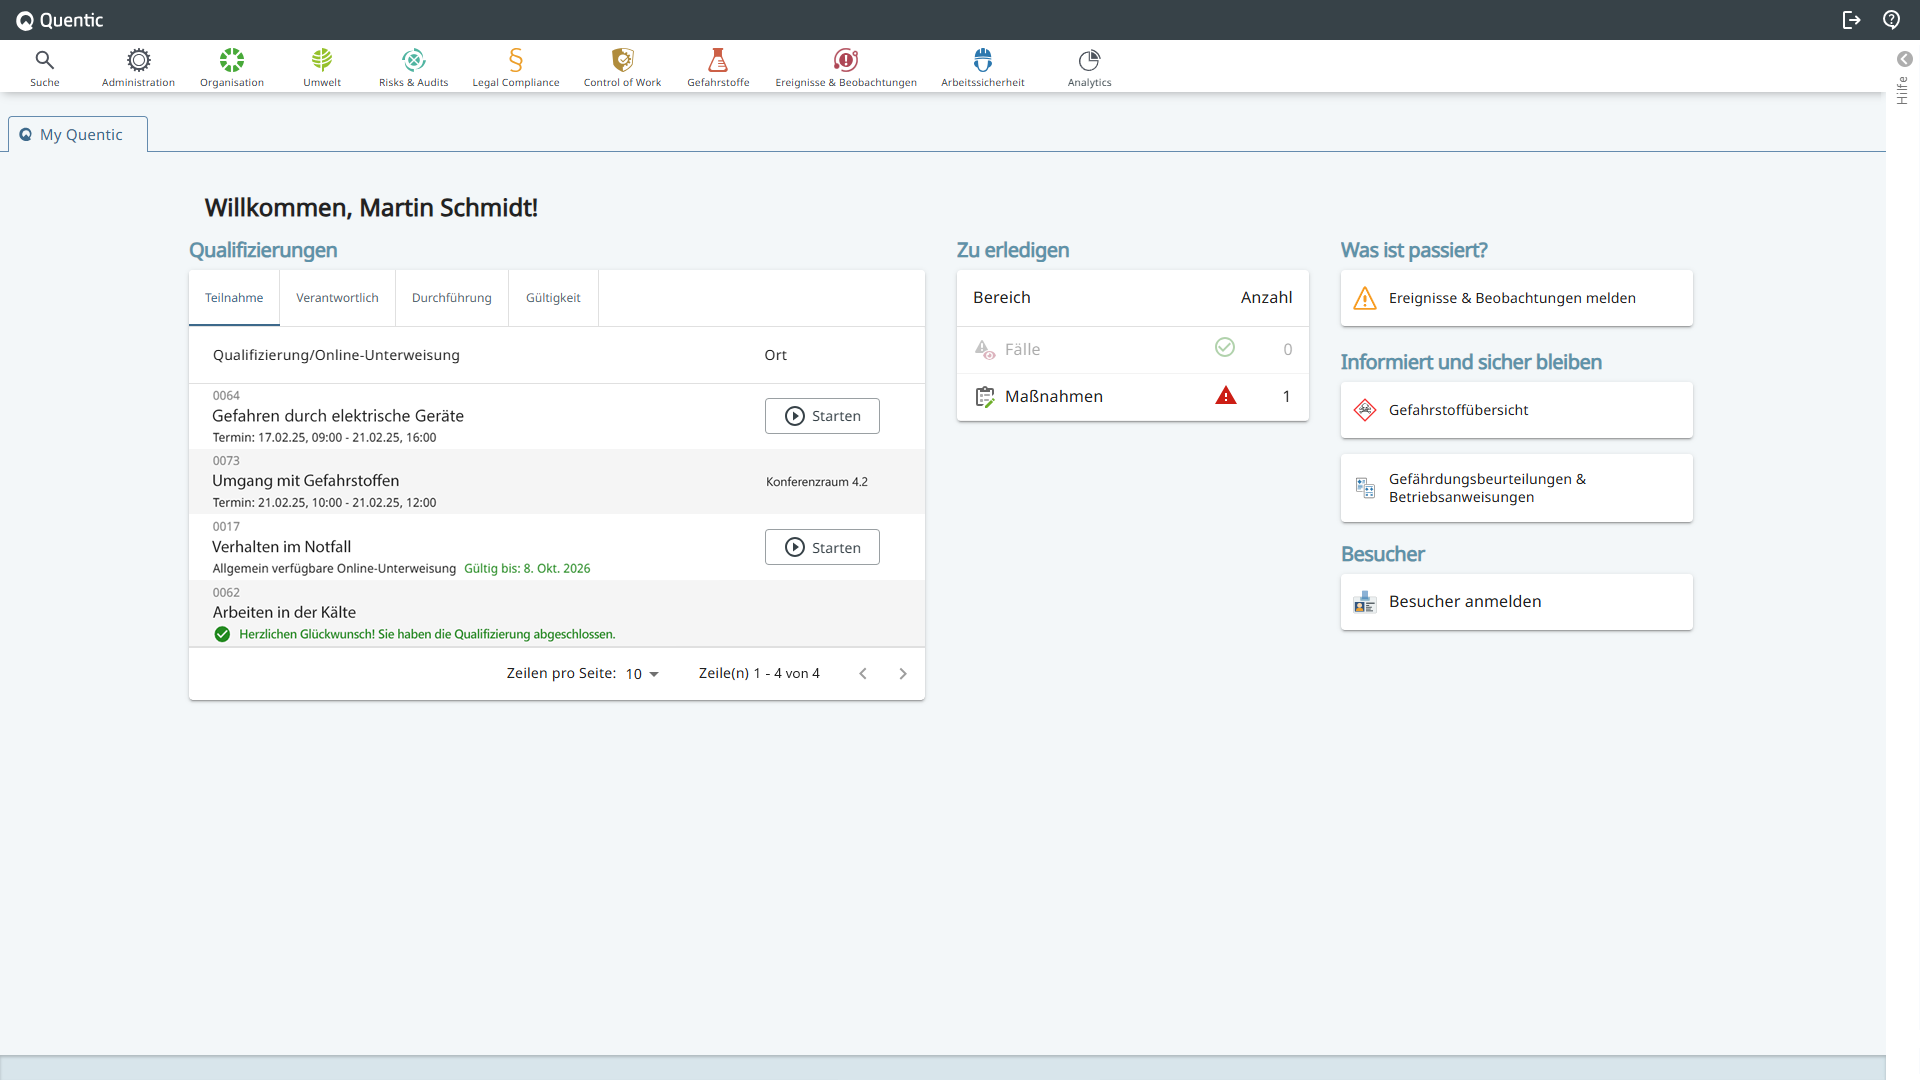The height and width of the screenshot is (1080, 1920).
Task: Open the Fälle row in Zu erledigen
Action: click(1132, 350)
